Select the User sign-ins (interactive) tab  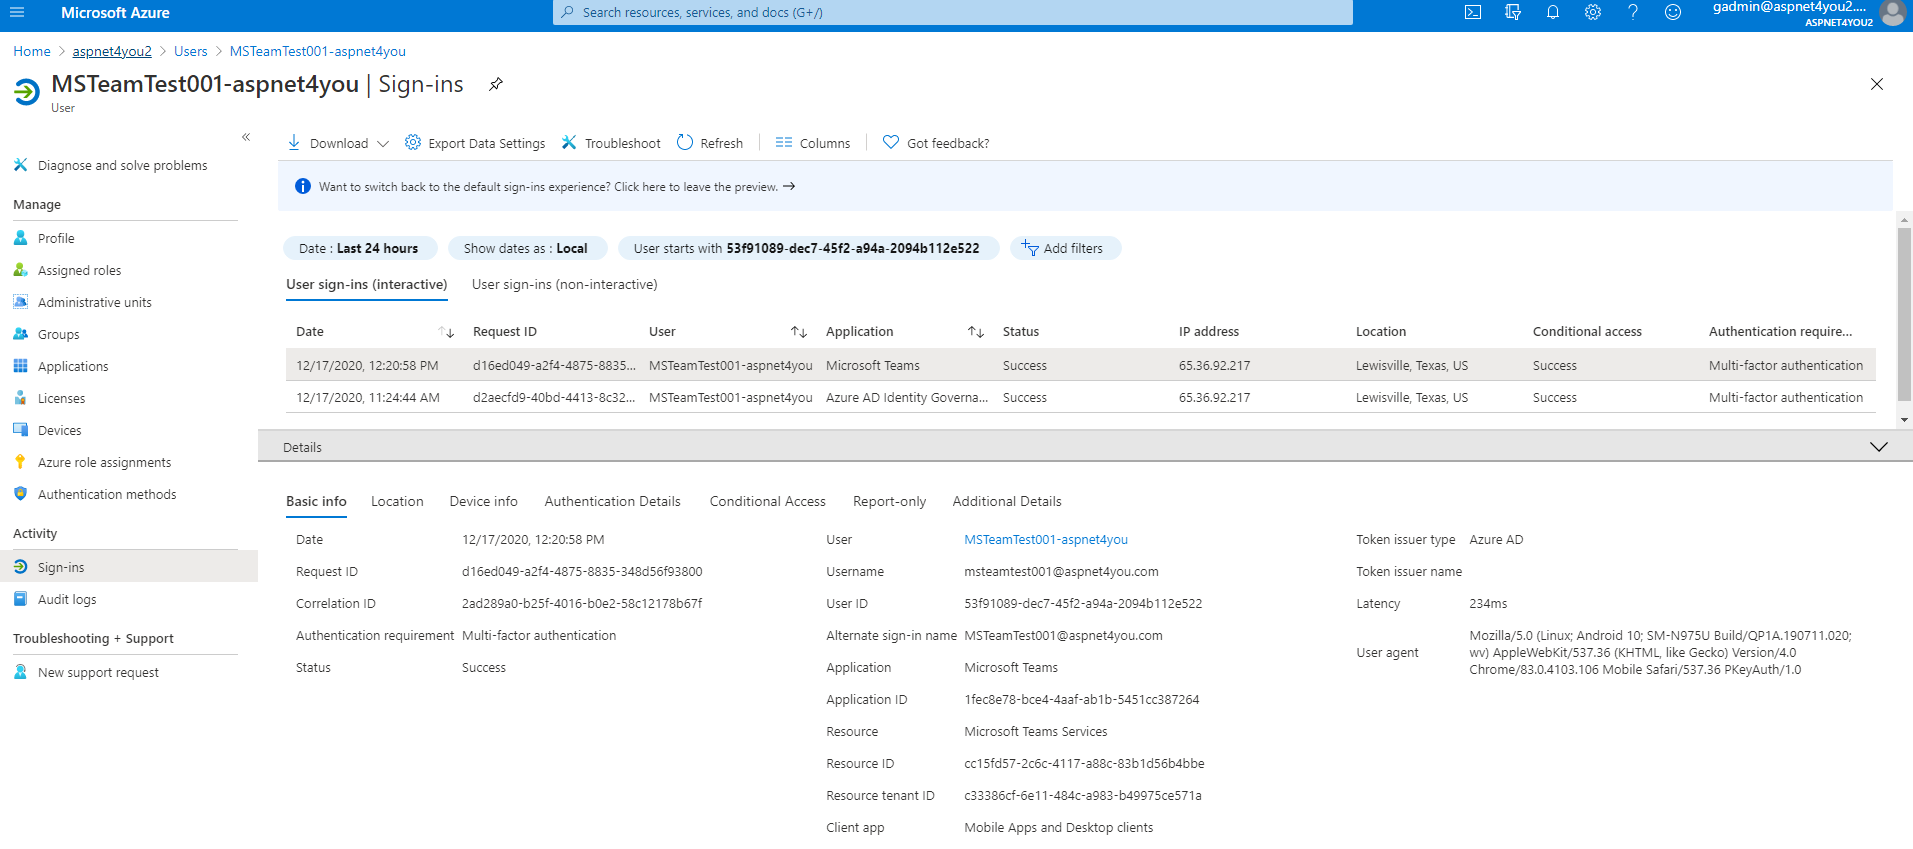click(367, 285)
